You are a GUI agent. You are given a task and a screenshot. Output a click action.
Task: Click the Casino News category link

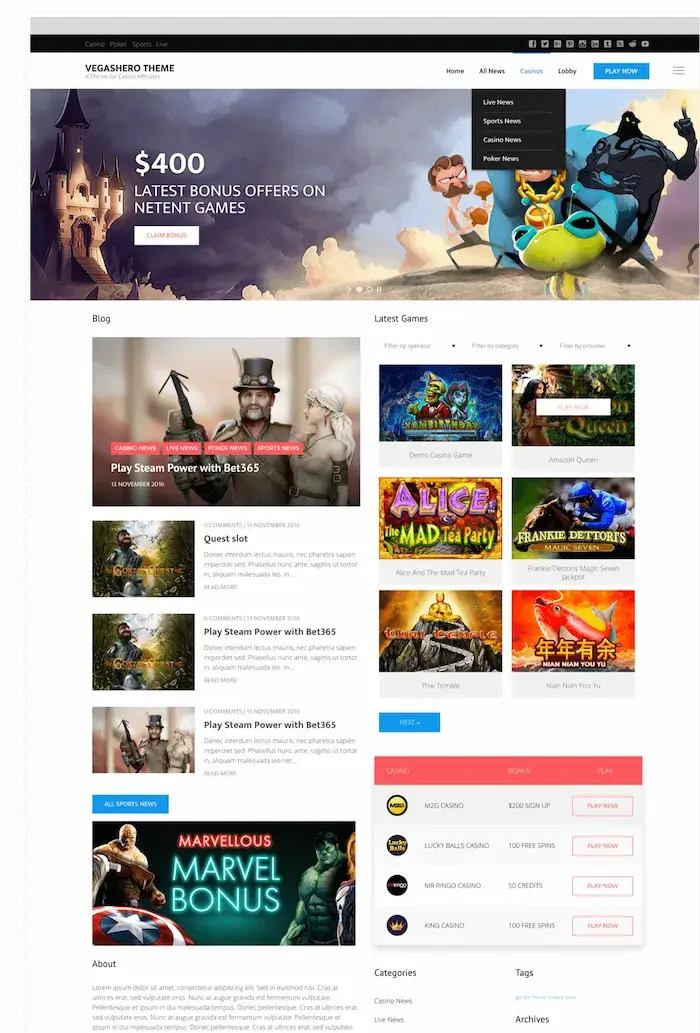pyautogui.click(x=393, y=1001)
